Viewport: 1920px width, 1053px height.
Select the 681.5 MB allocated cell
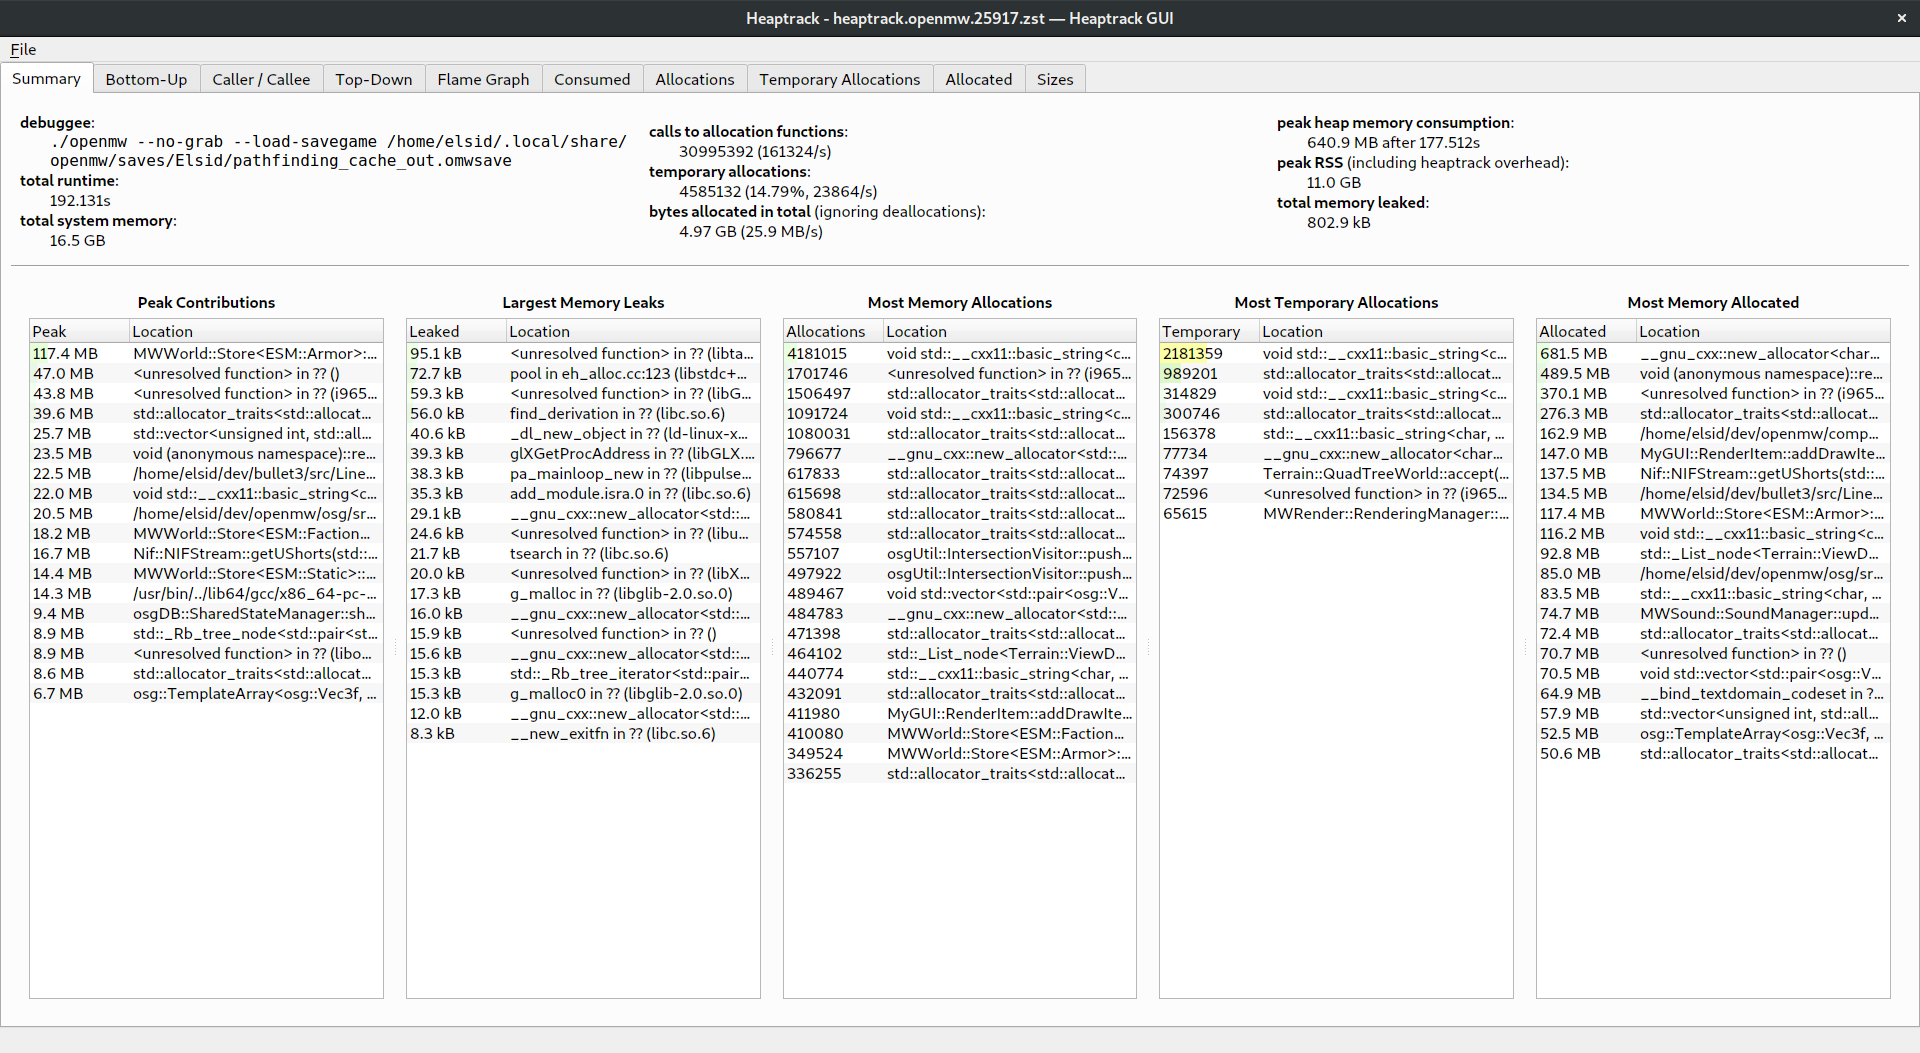(1587, 353)
